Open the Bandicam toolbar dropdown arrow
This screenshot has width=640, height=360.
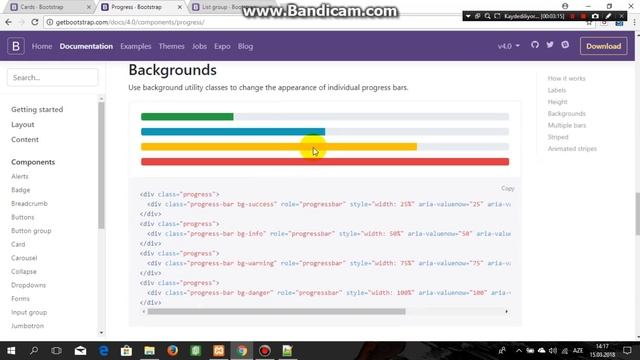point(468,16)
